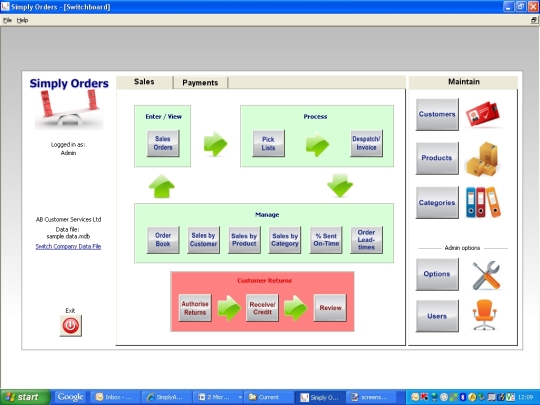540x405 pixels.
Task: Open the Users admin button
Action: pos(437,316)
